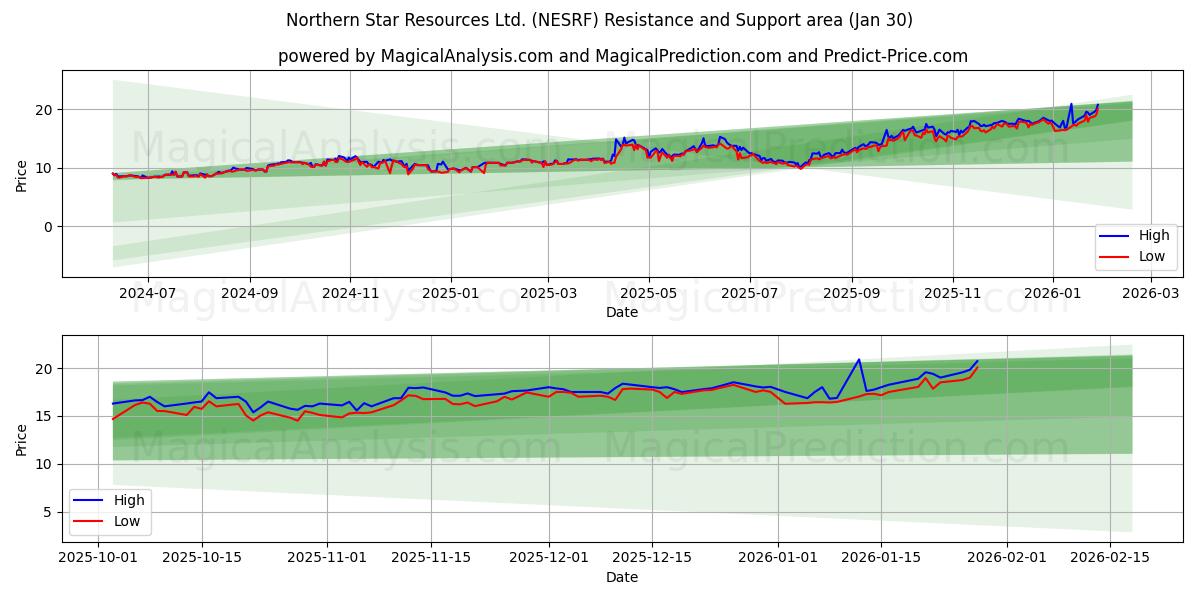Click the 2024-11 tick label
The image size is (1200, 600).
tap(350, 293)
